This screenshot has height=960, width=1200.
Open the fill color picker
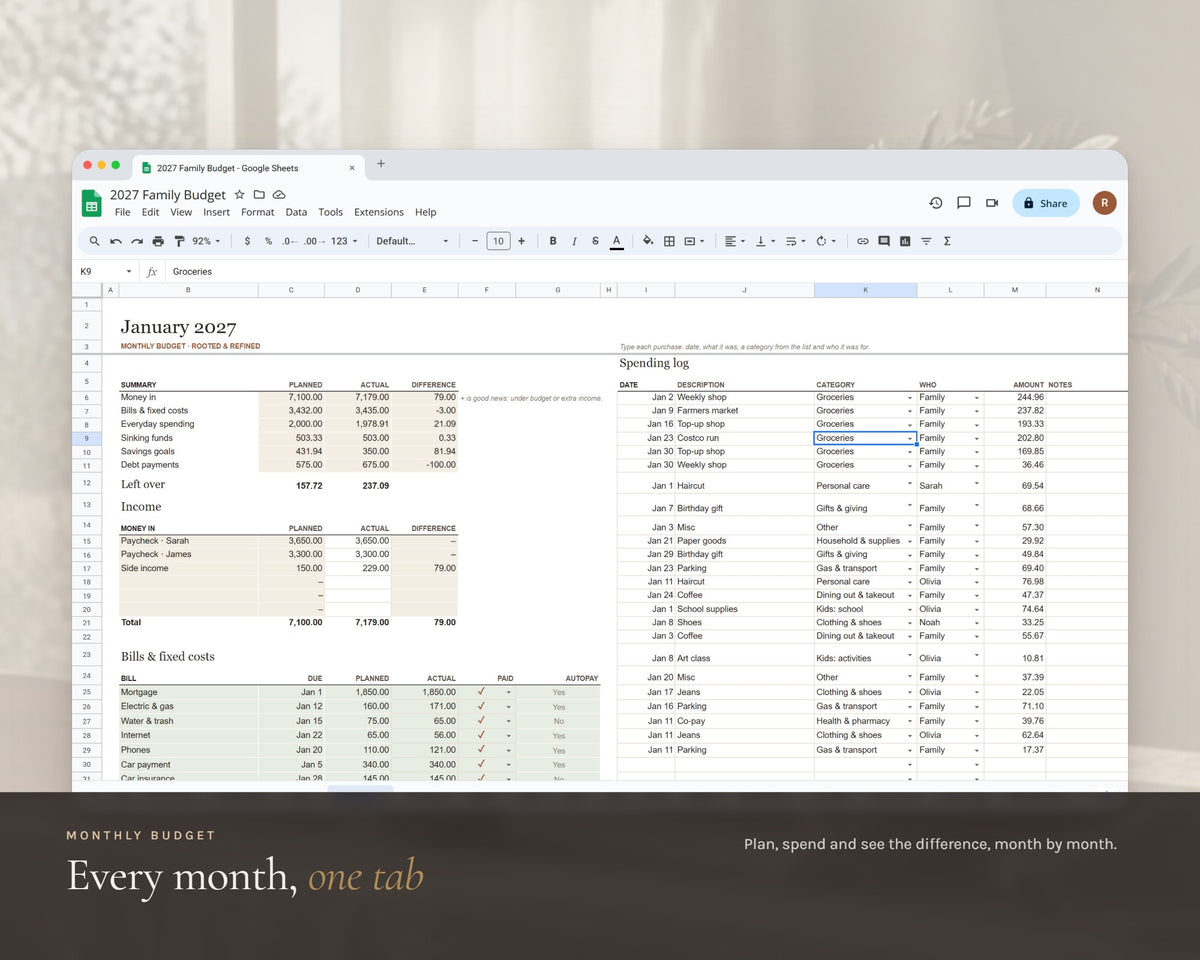tap(648, 241)
